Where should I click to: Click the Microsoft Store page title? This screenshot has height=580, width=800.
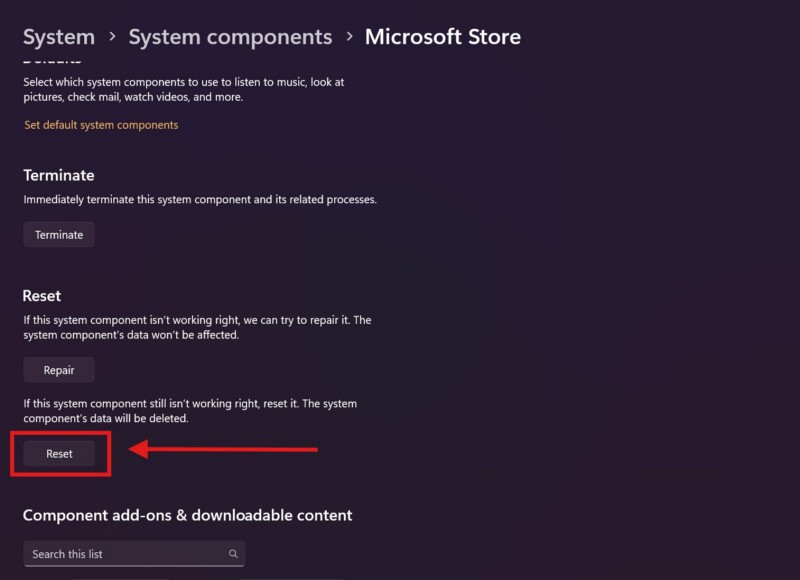click(442, 37)
